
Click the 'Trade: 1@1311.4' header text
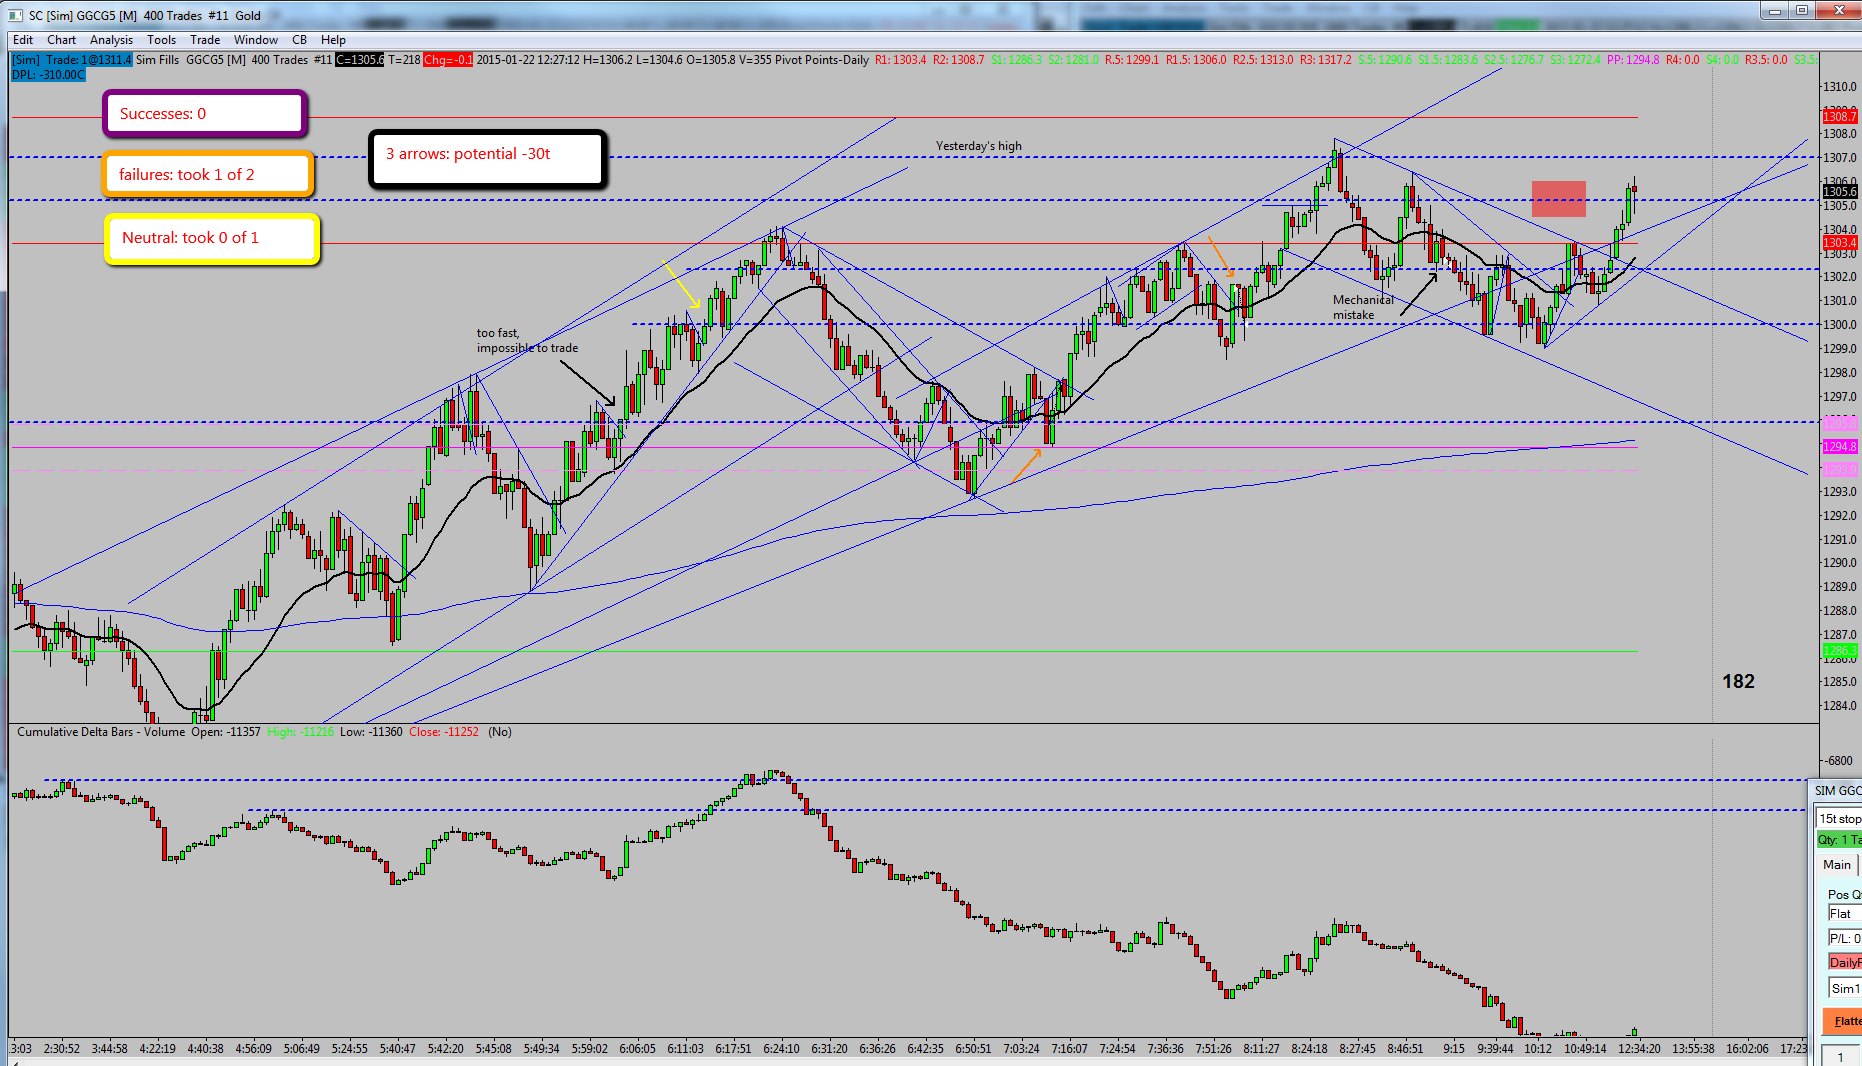click(x=88, y=60)
